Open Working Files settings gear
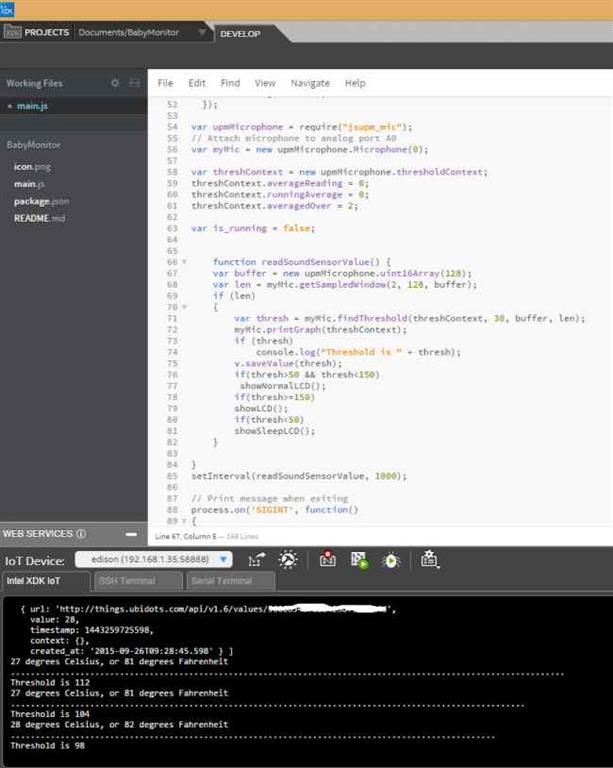 coord(115,83)
